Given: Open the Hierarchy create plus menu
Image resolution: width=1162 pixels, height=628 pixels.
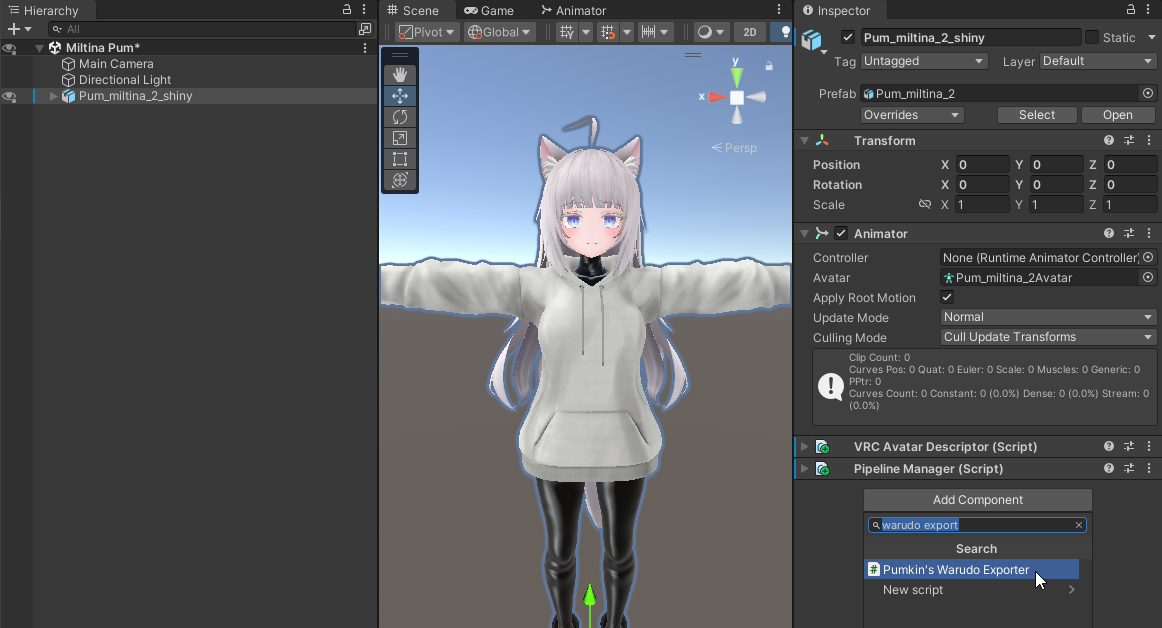Looking at the screenshot, I should pos(19,29).
